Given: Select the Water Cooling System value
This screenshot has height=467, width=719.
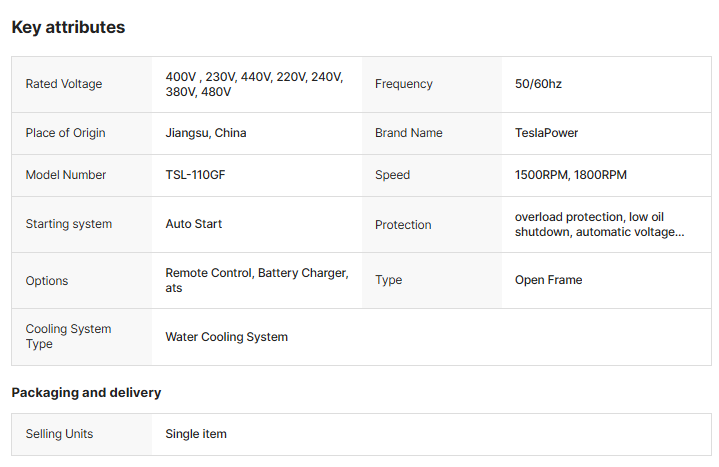Looking at the screenshot, I should pyautogui.click(x=227, y=337).
